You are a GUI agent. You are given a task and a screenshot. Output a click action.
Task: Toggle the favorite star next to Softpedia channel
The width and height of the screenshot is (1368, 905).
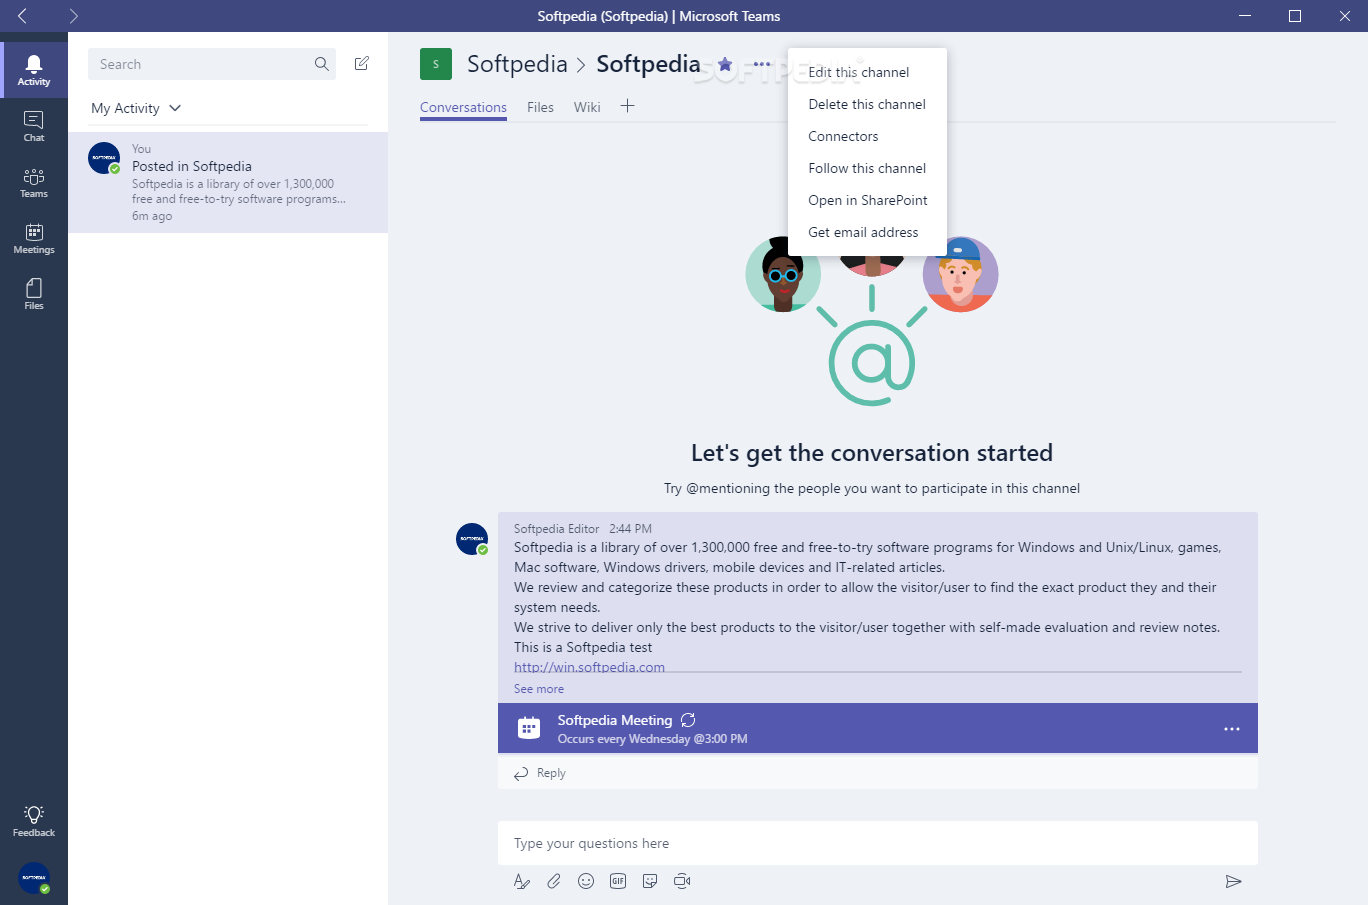tap(725, 64)
